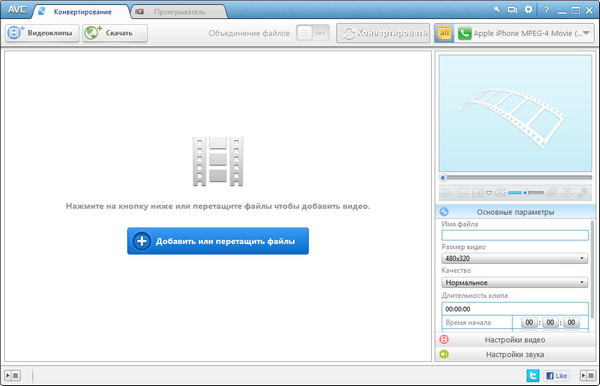
Task: Click the parameters panel vertical scrollbar
Action: coord(593,270)
